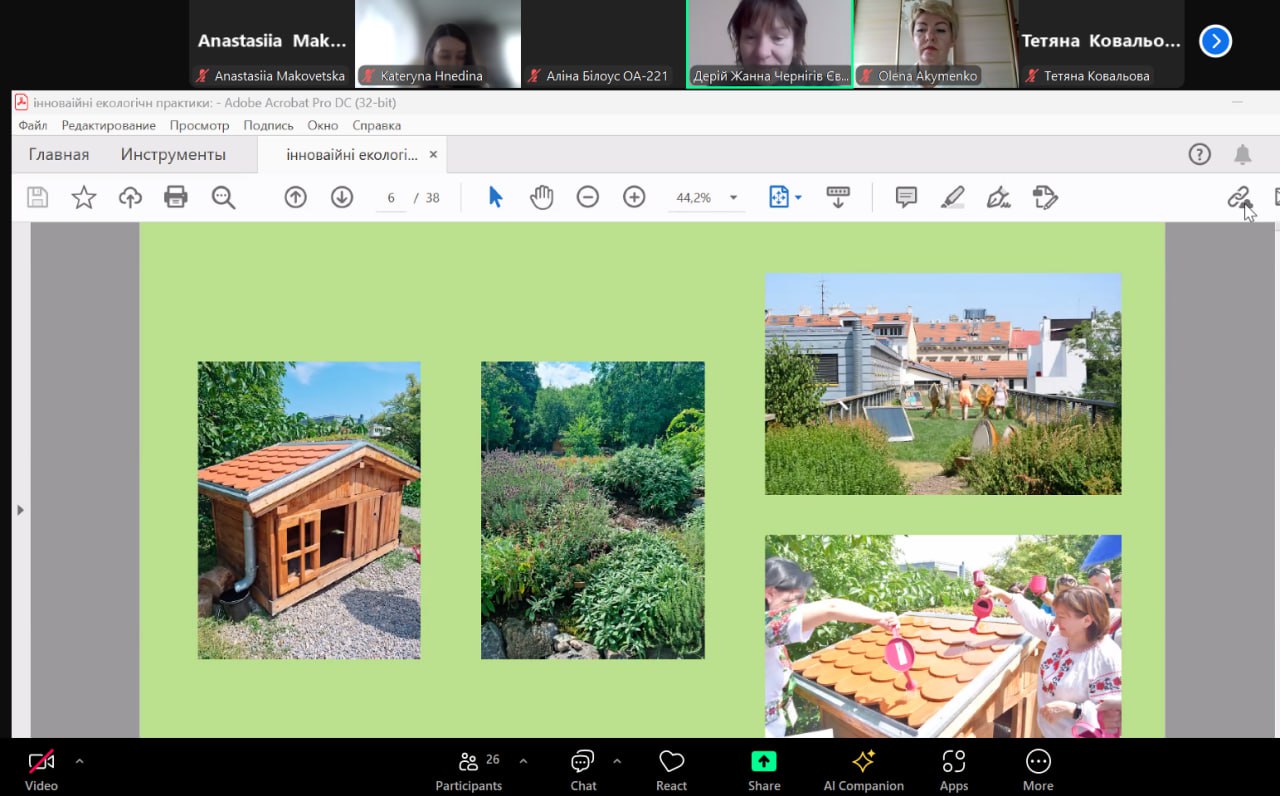Expand the fit page options dropdown
Screen dimensions: 1280x796
(x=798, y=198)
